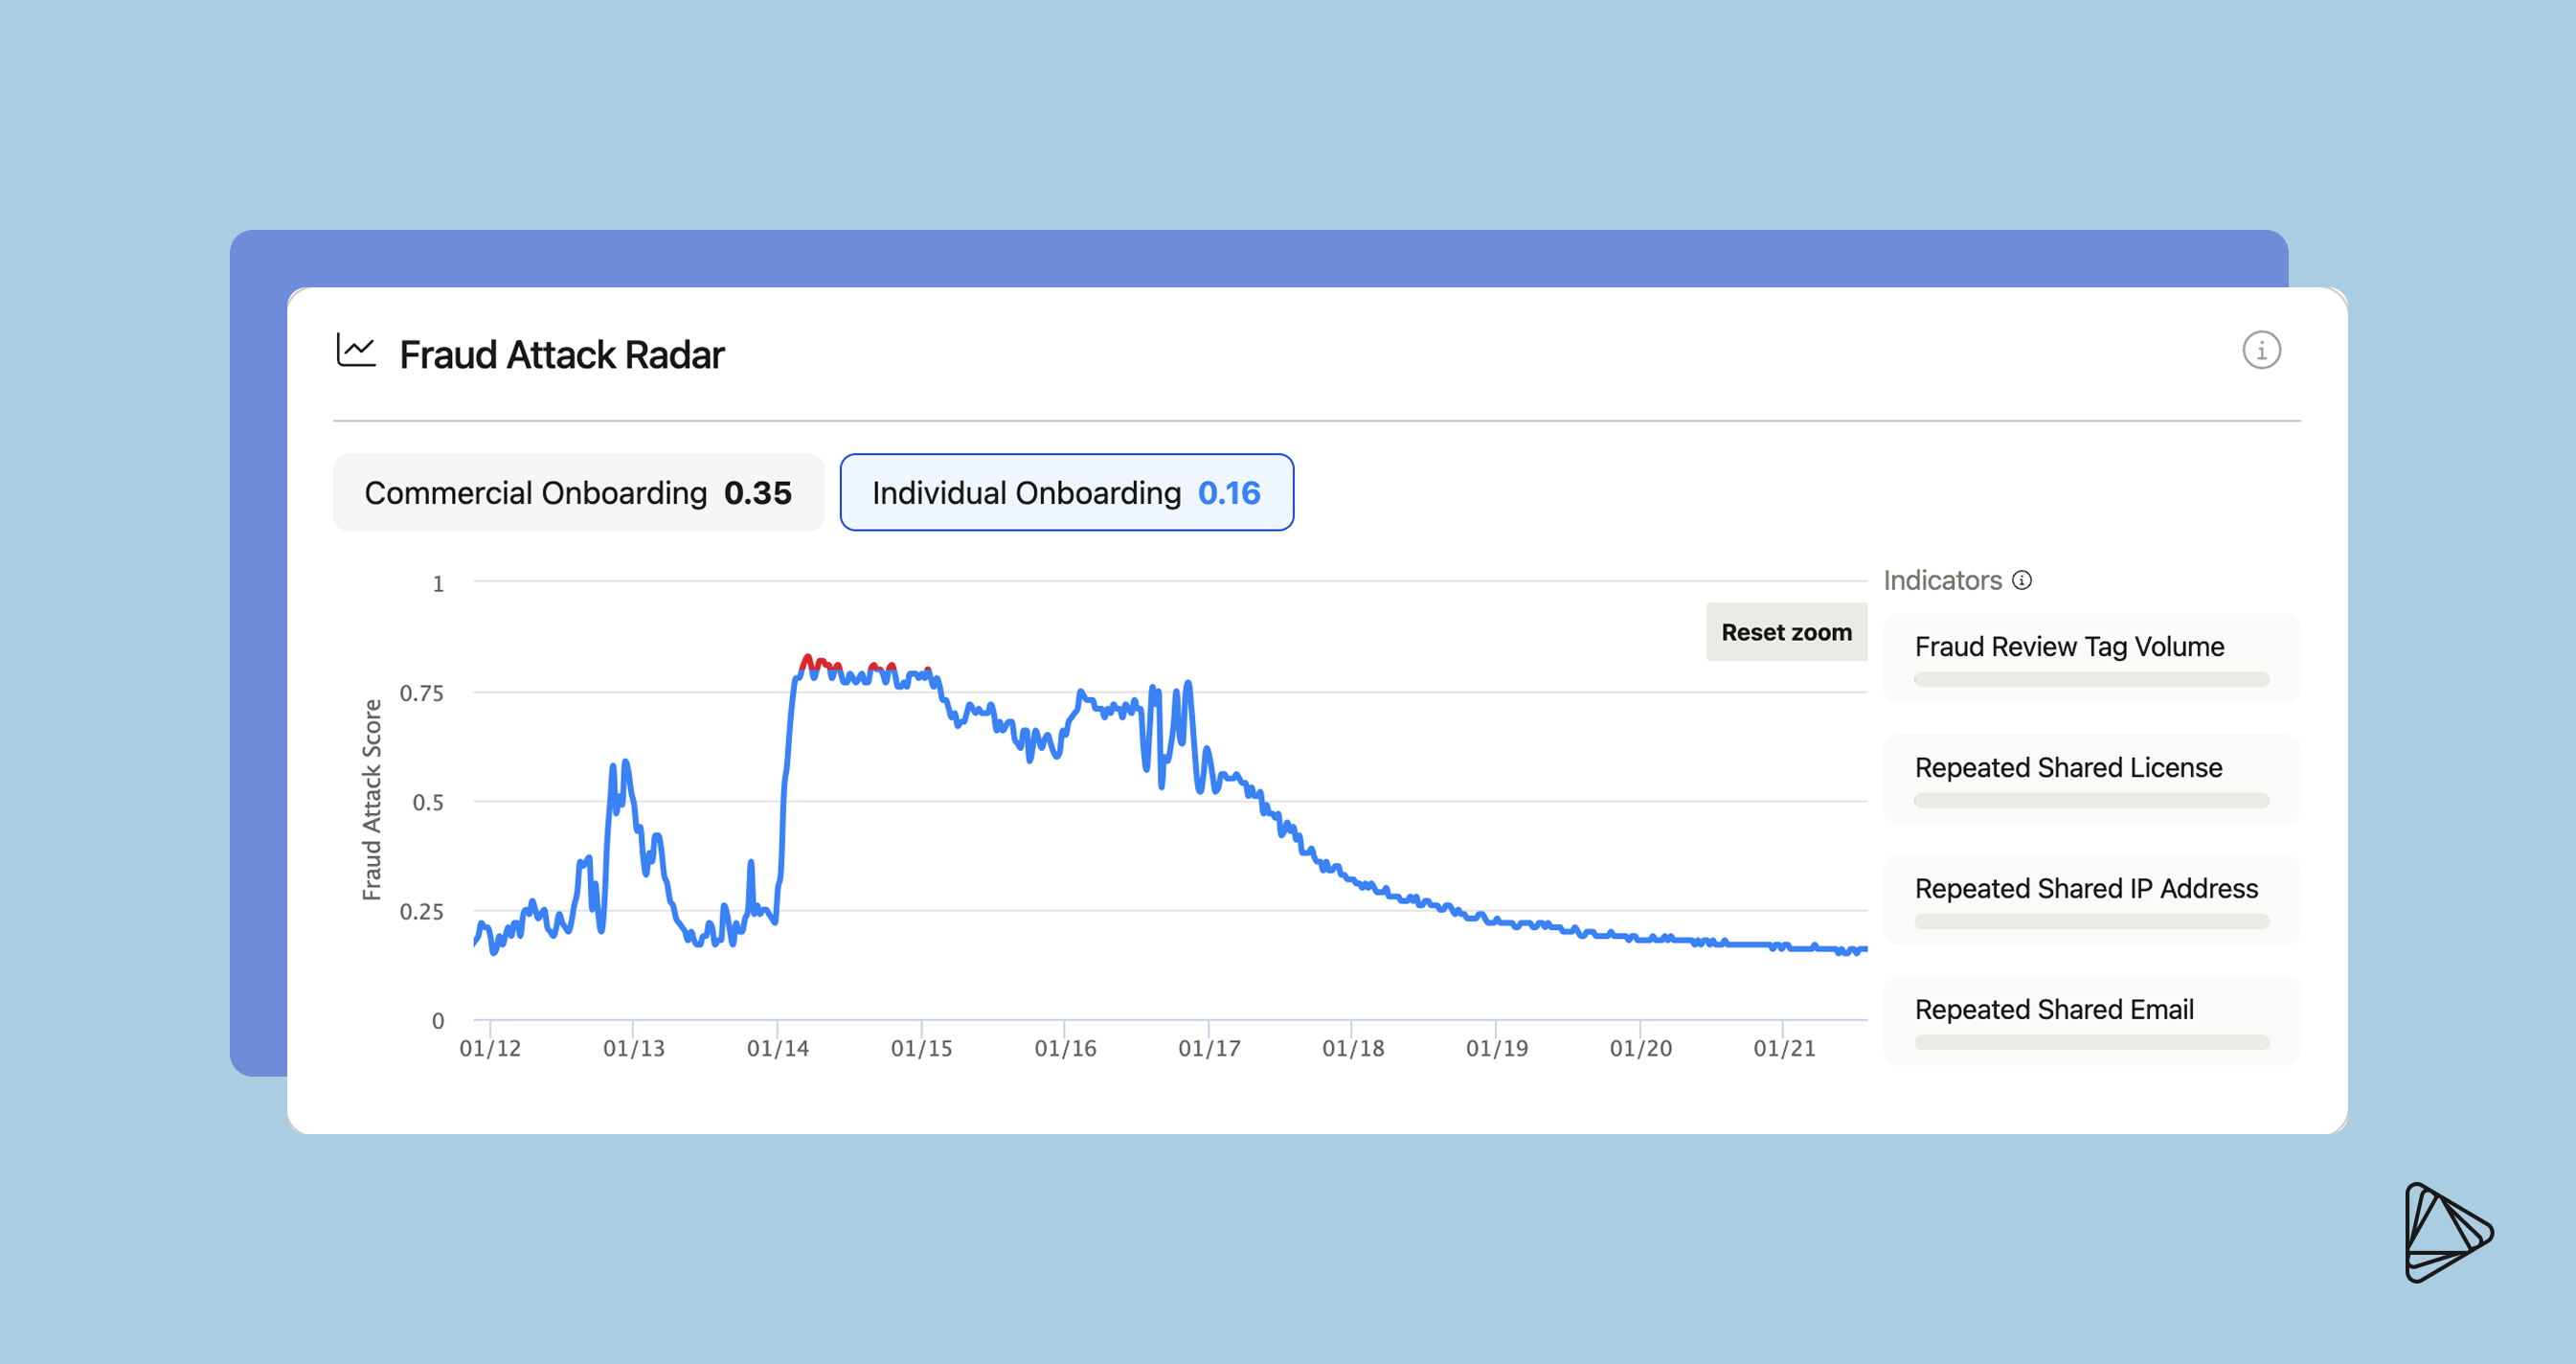Click the info icon in card header

click(2260, 350)
